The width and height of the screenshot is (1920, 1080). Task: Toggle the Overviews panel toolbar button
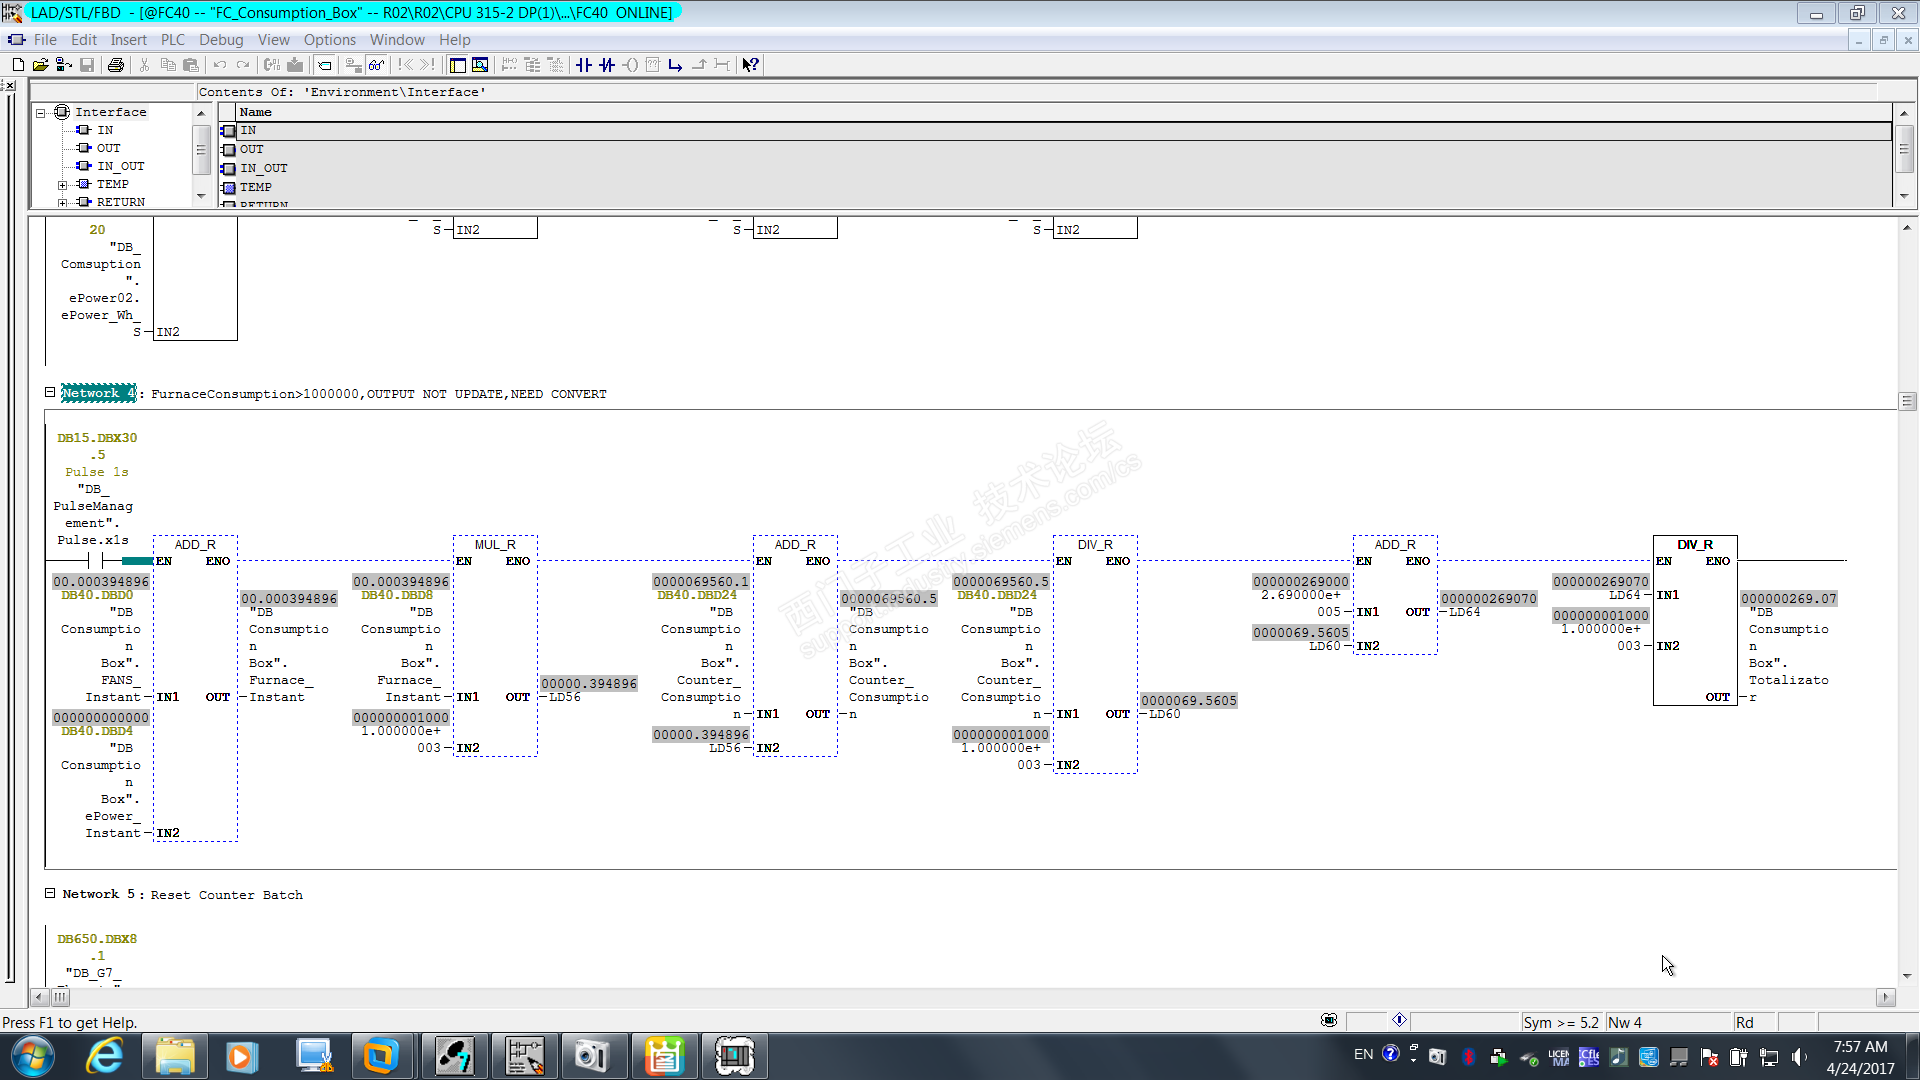457,65
